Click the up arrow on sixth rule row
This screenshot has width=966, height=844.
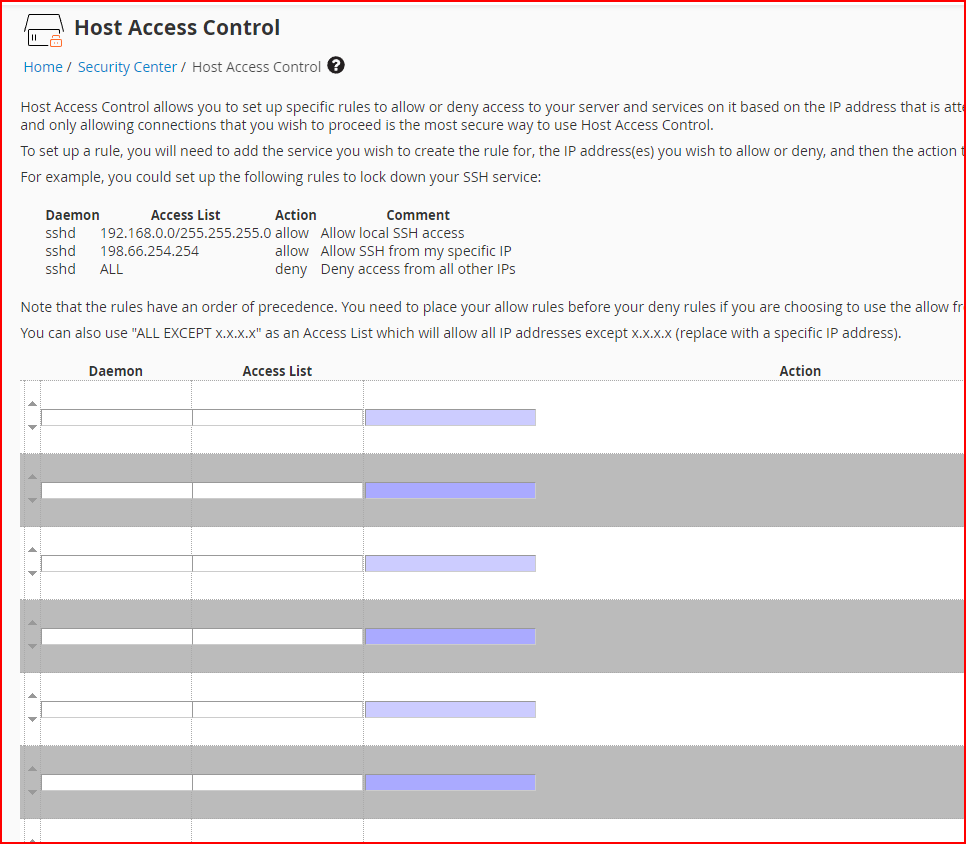pyautogui.click(x=33, y=769)
